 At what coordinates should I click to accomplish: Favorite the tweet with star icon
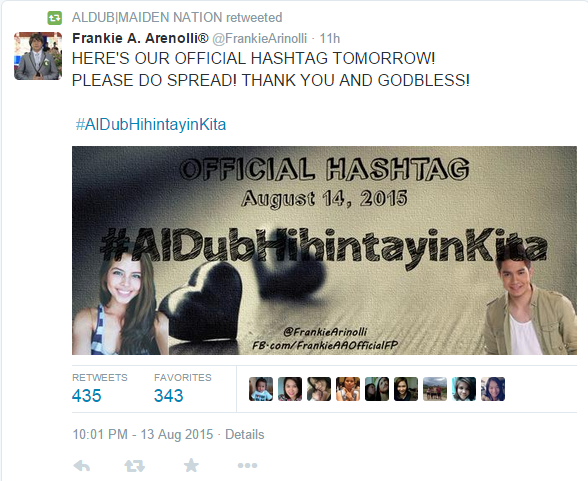tap(191, 465)
